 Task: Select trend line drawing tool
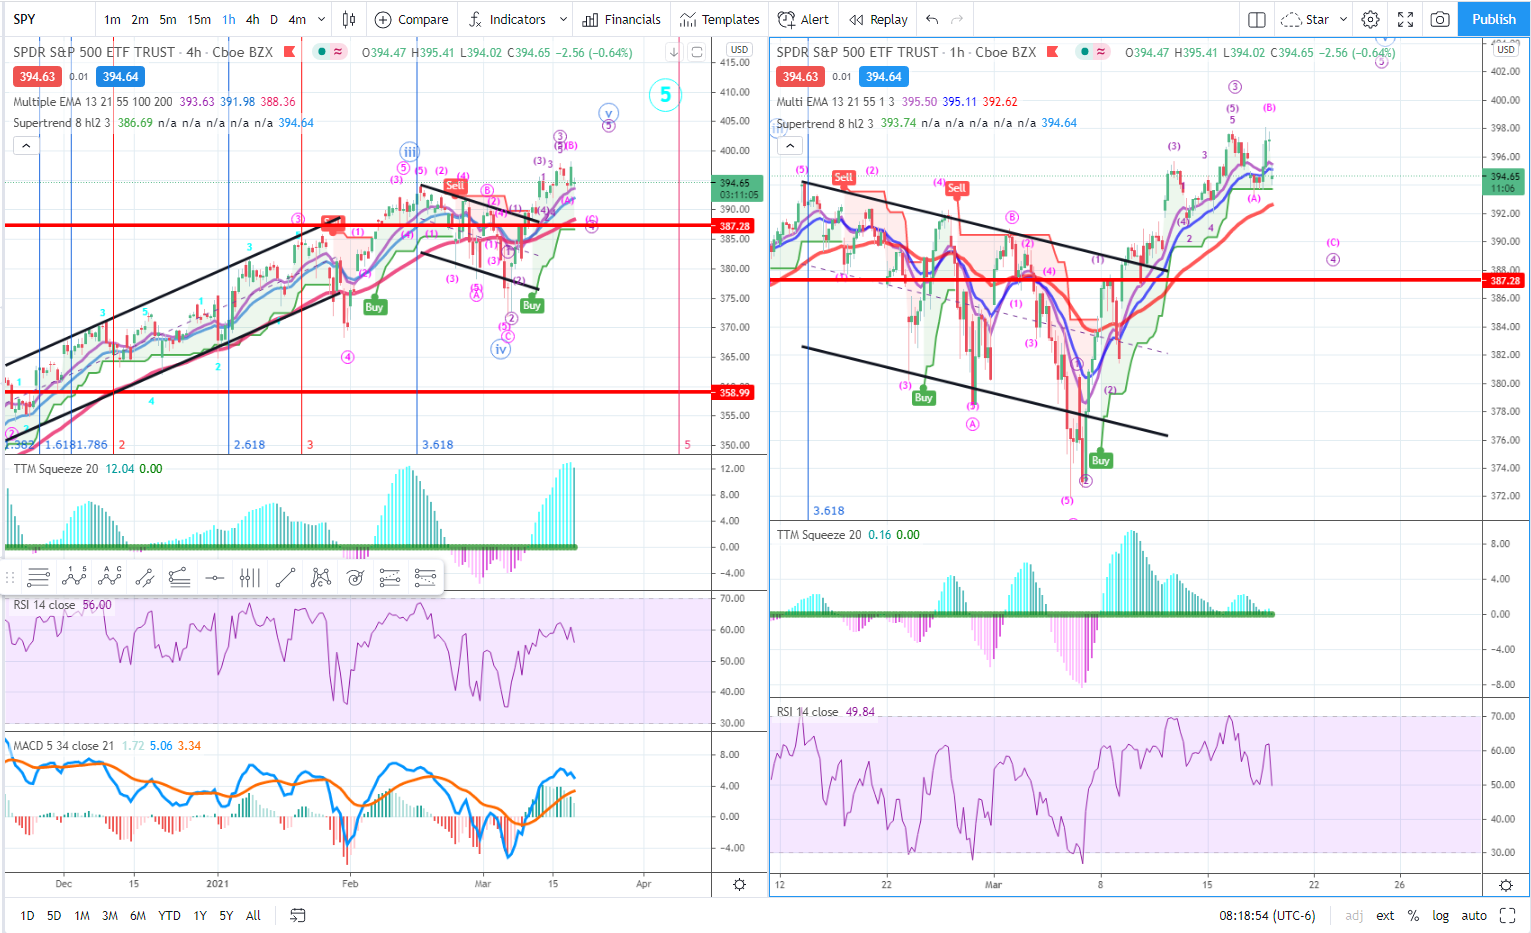click(x=285, y=577)
